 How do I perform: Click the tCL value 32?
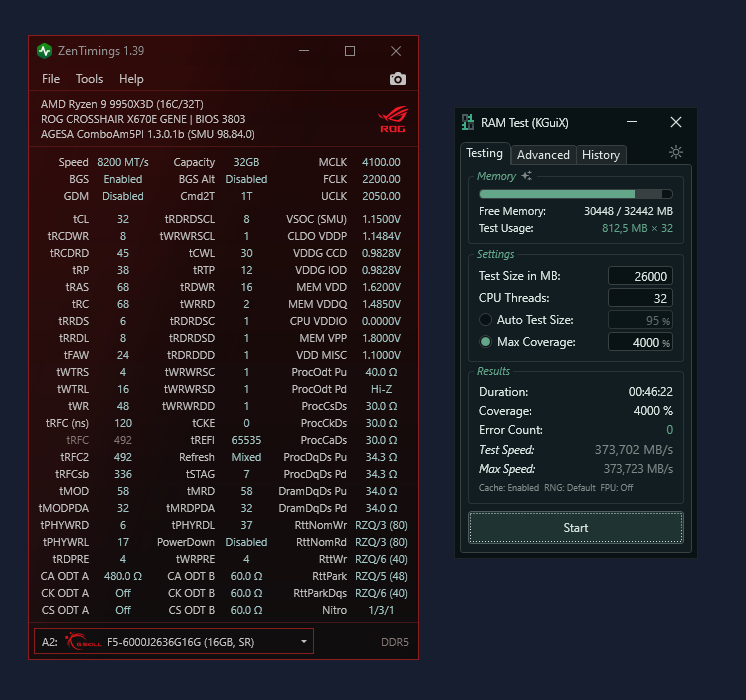click(x=123, y=219)
